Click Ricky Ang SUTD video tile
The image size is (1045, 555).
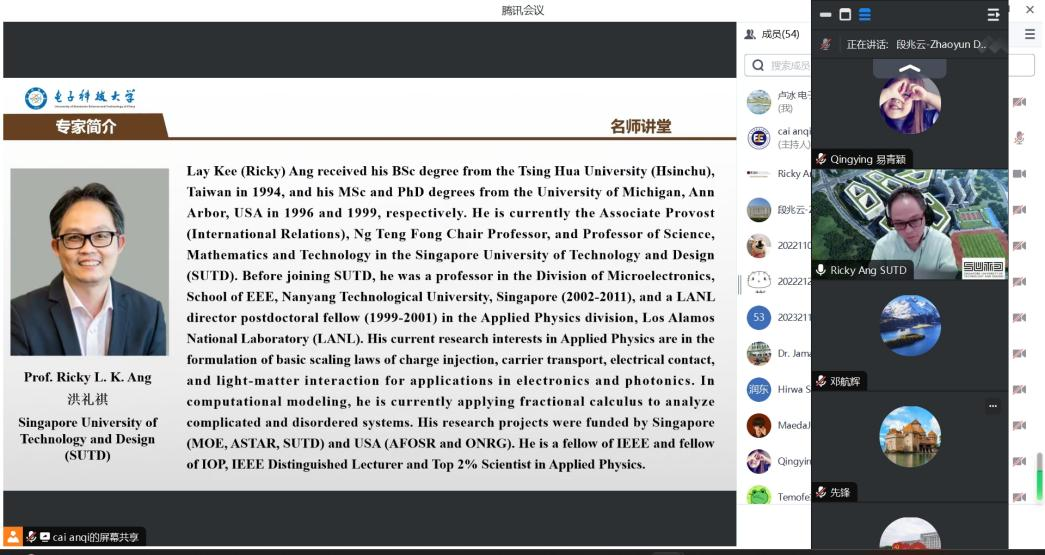909,224
